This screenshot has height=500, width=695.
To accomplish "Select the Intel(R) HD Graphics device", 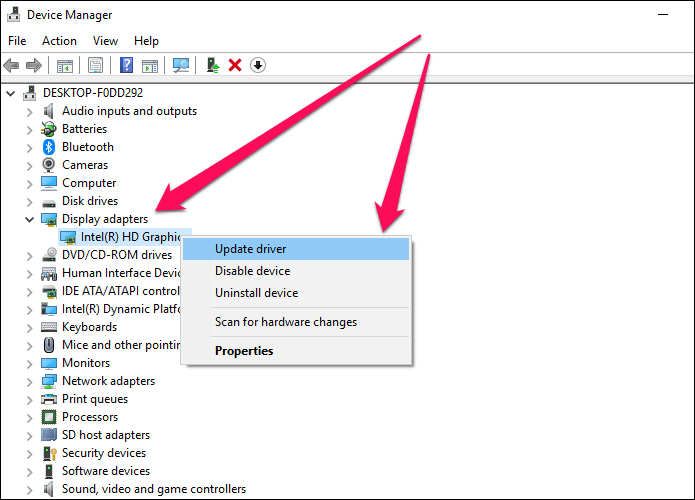I will [x=125, y=237].
